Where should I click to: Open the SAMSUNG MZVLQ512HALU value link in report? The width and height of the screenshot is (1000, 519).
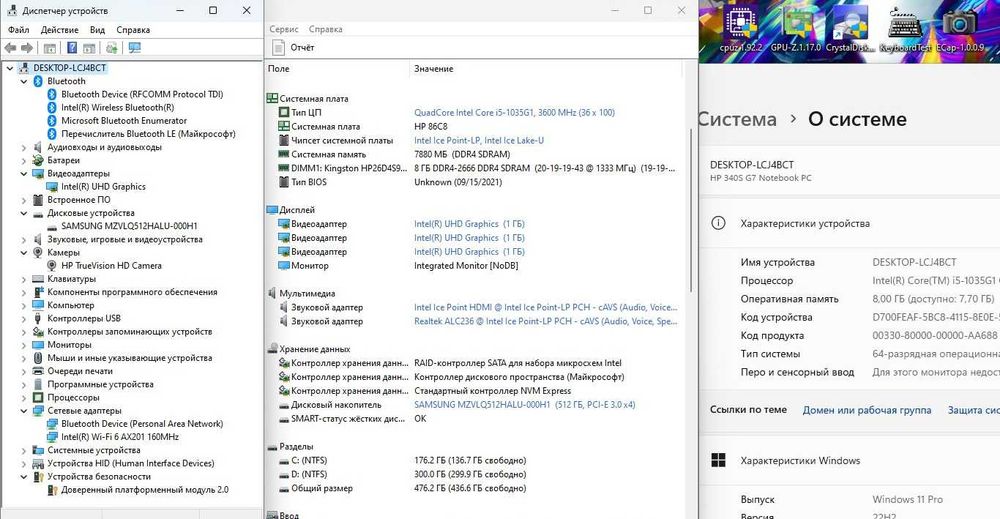pos(524,405)
